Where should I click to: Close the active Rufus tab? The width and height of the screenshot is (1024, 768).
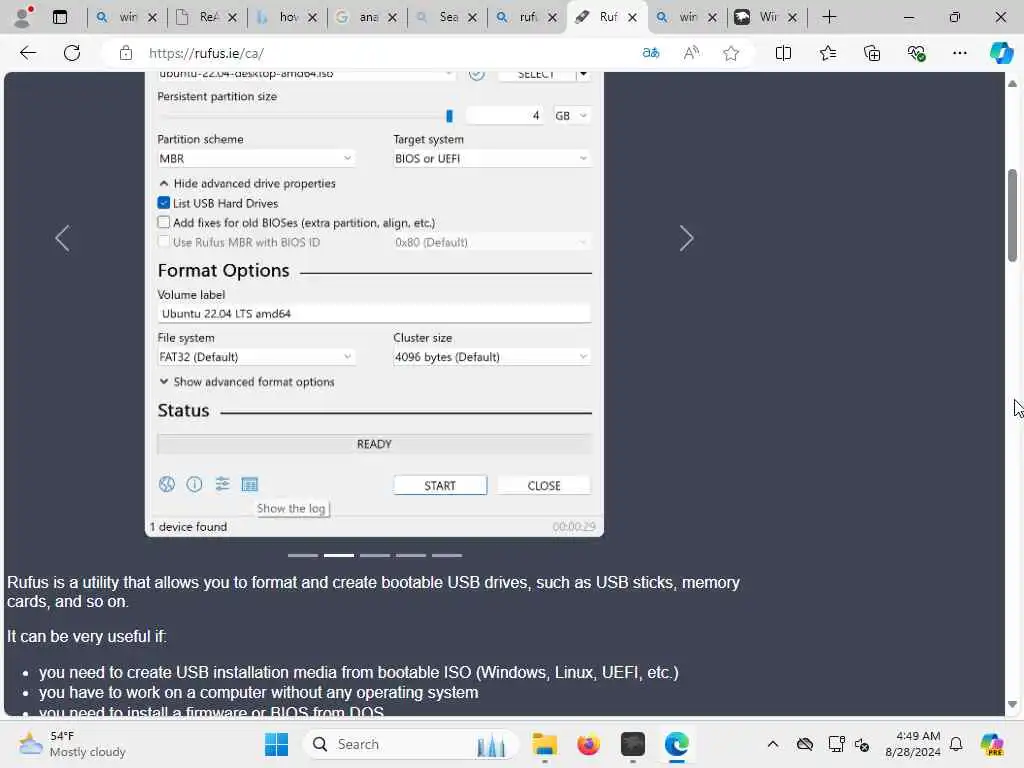coord(632,18)
